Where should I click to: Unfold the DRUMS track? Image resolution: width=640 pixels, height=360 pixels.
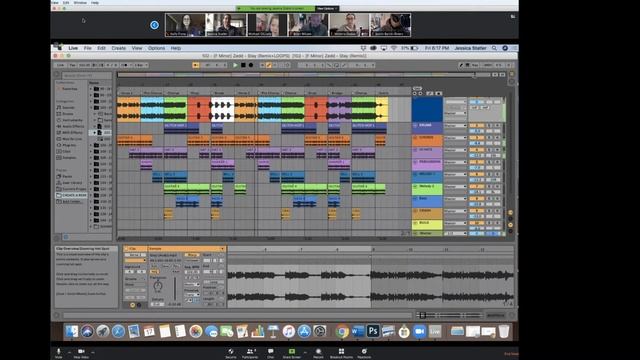(x=416, y=126)
